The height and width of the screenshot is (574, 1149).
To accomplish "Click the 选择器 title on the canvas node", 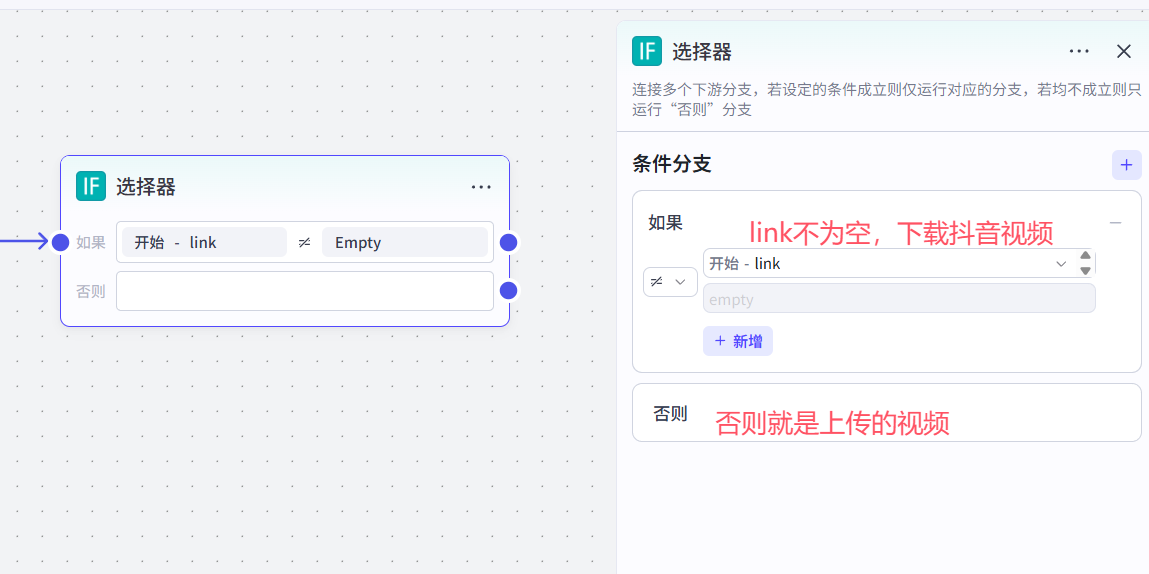I will point(146,187).
